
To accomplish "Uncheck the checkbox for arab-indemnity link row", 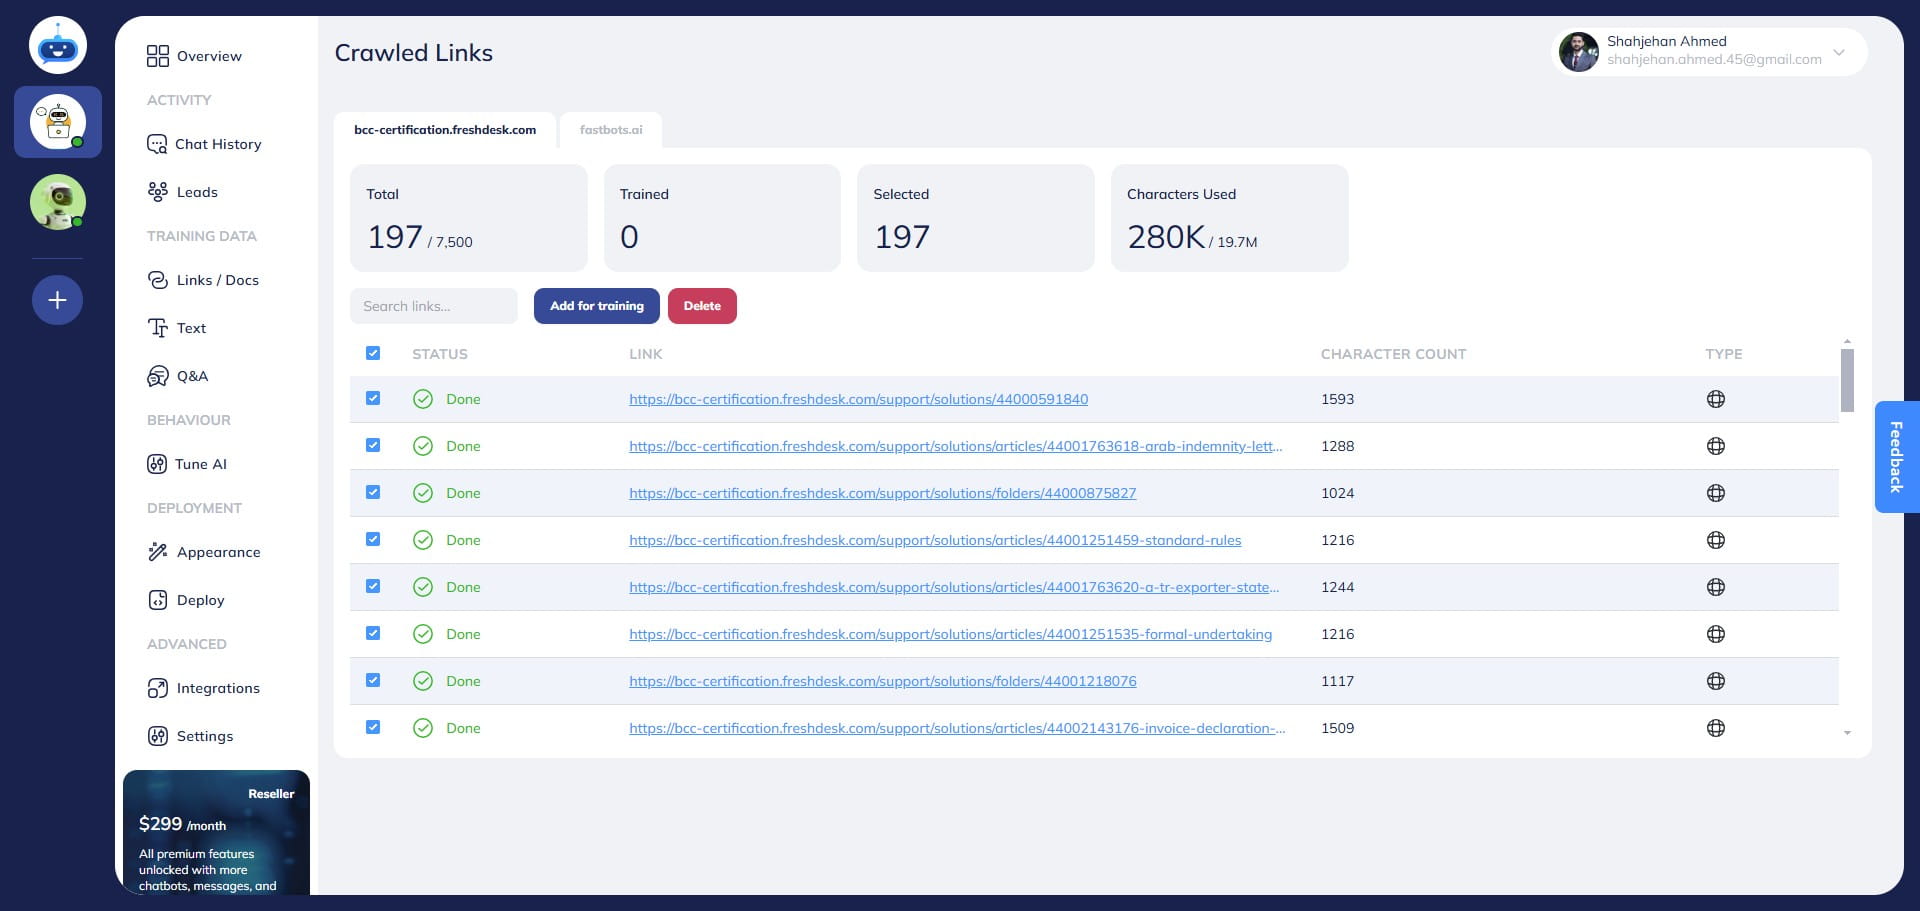I will coord(373,445).
